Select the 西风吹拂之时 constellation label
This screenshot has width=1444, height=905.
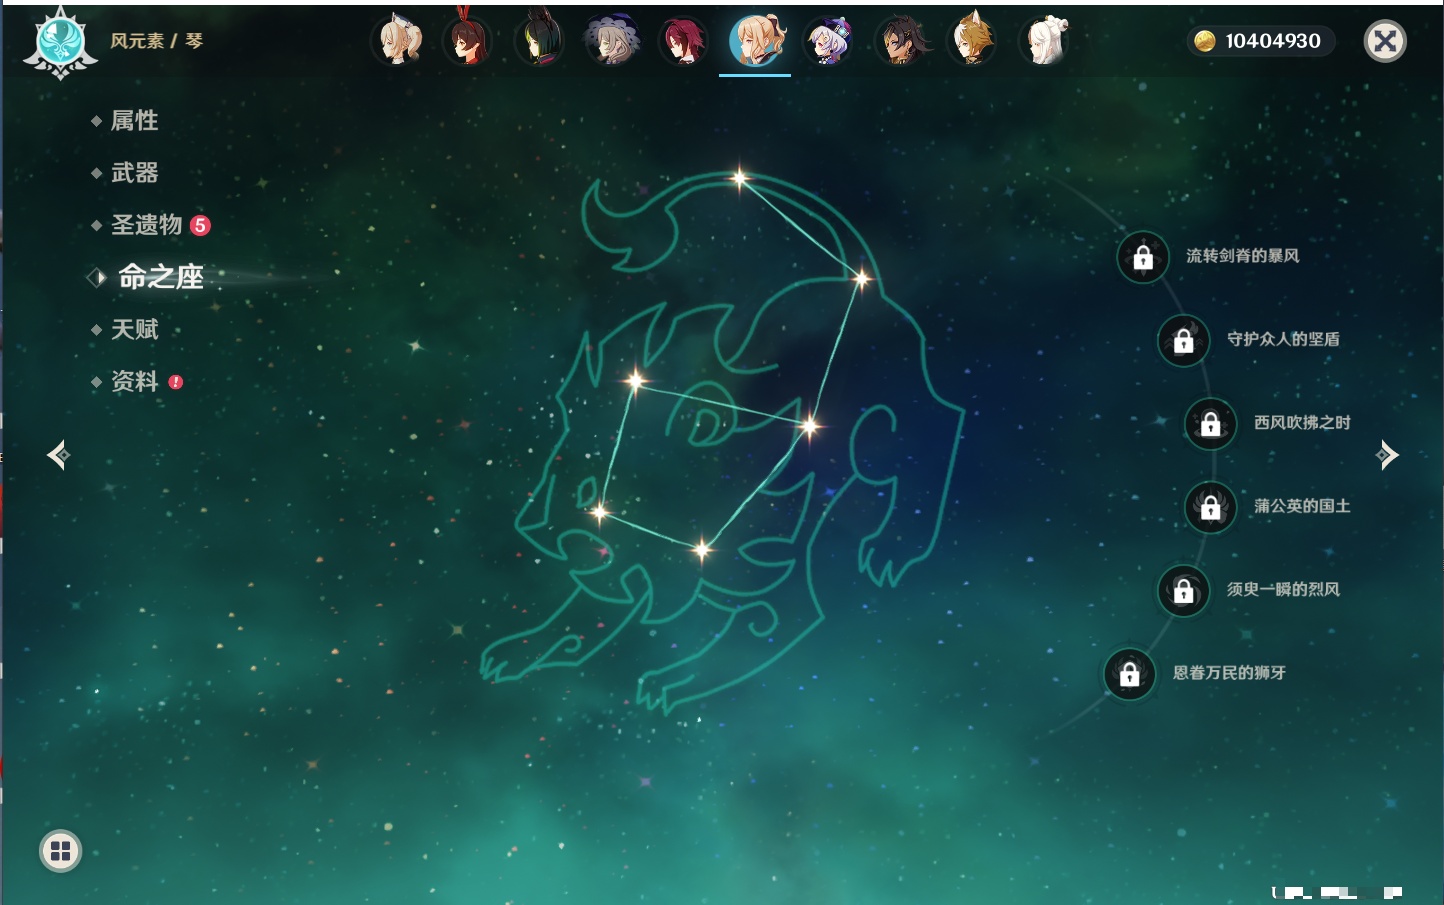pyautogui.click(x=1302, y=423)
